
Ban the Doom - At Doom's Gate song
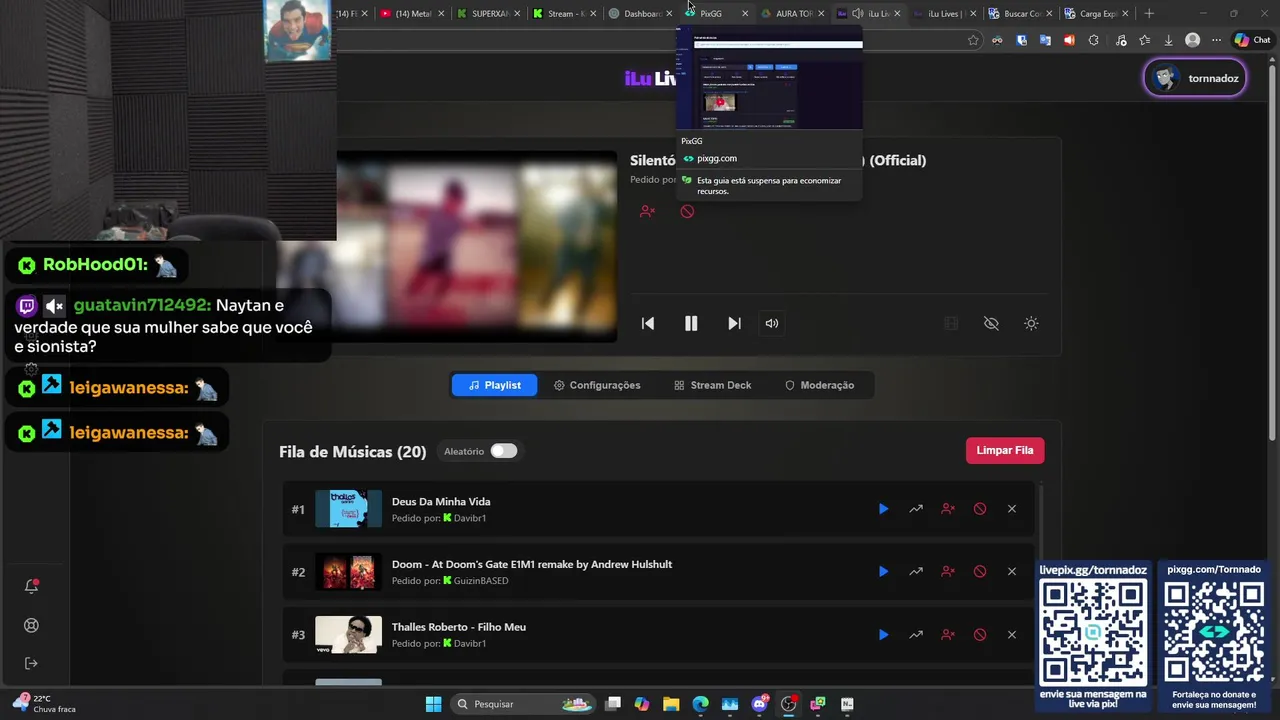pos(980,572)
